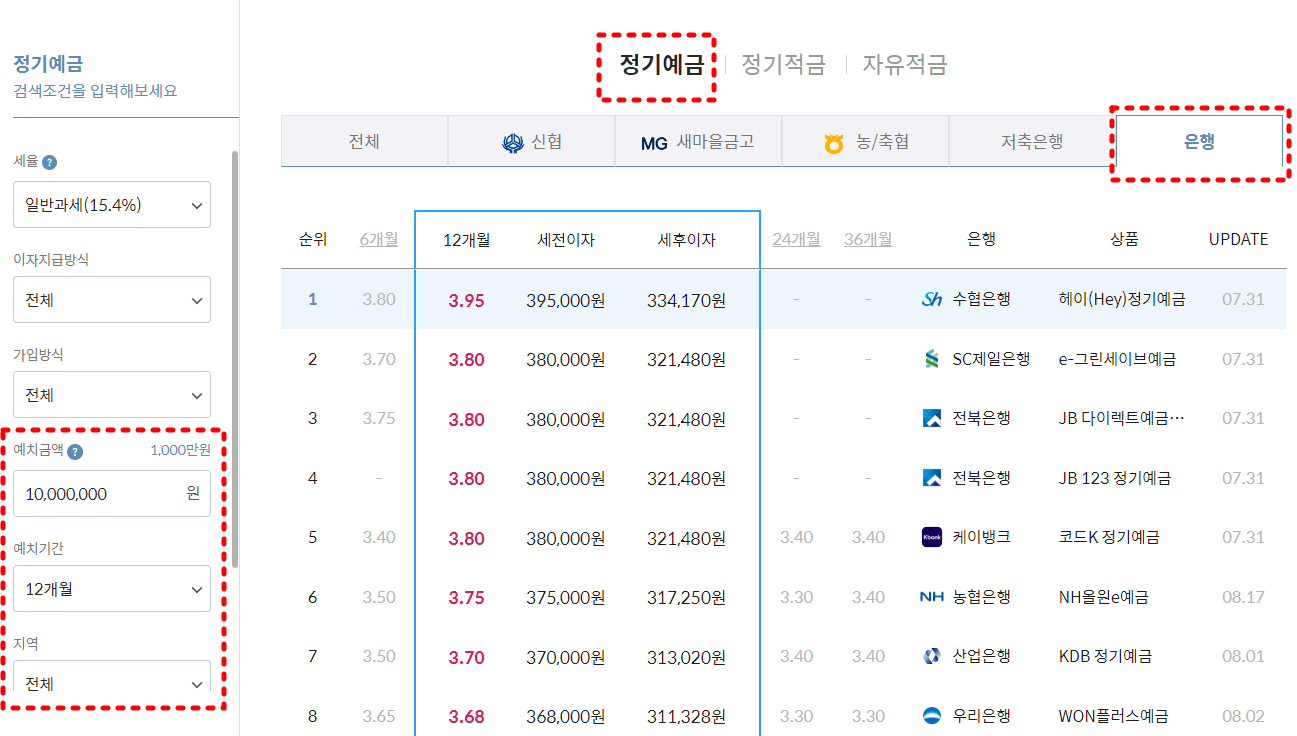Screen dimensions: 1297x736
Task: Click 395,000원 pre-tax interest
Action: click(x=566, y=300)
